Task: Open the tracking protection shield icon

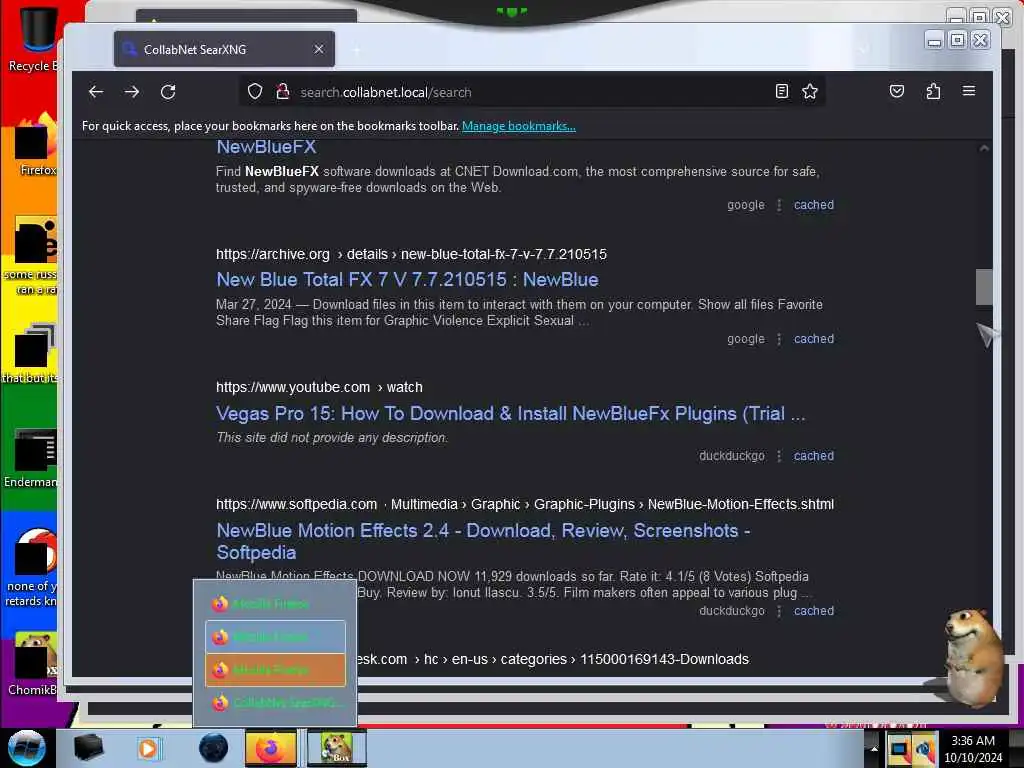Action: (x=255, y=91)
